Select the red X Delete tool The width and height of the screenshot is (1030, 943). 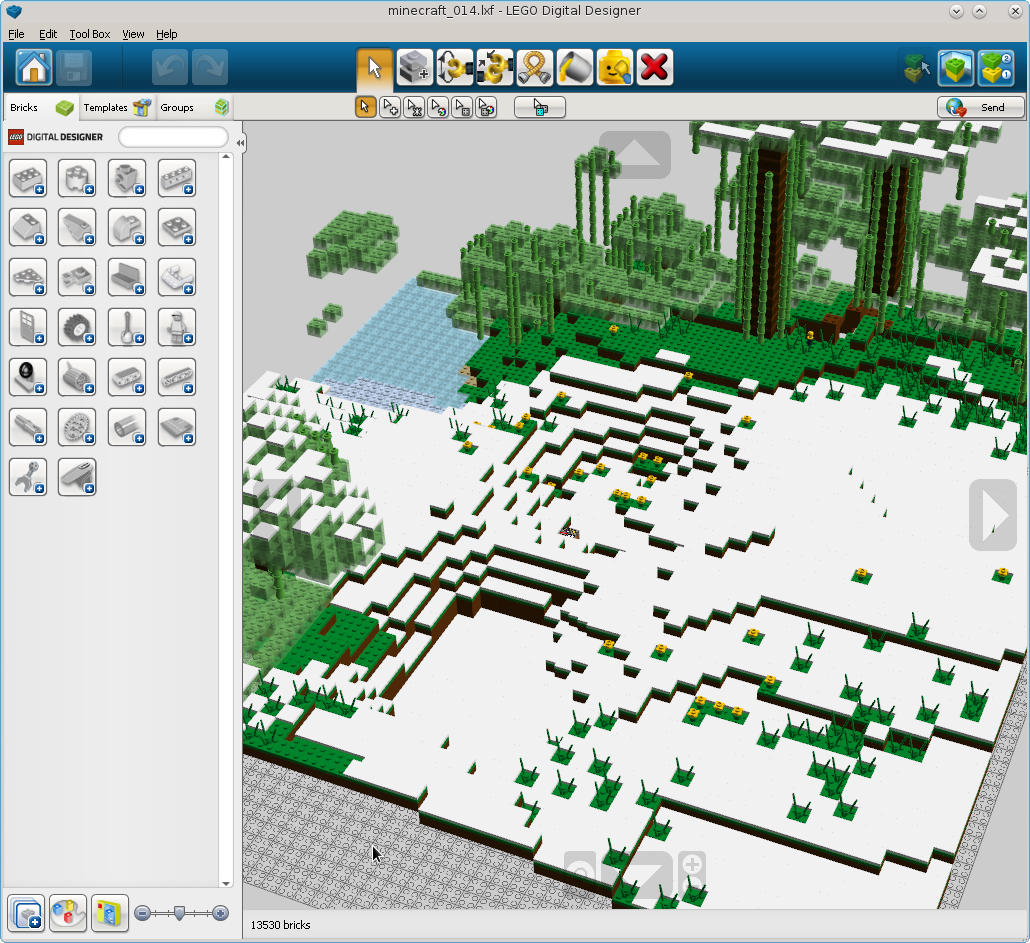pyautogui.click(x=655, y=68)
